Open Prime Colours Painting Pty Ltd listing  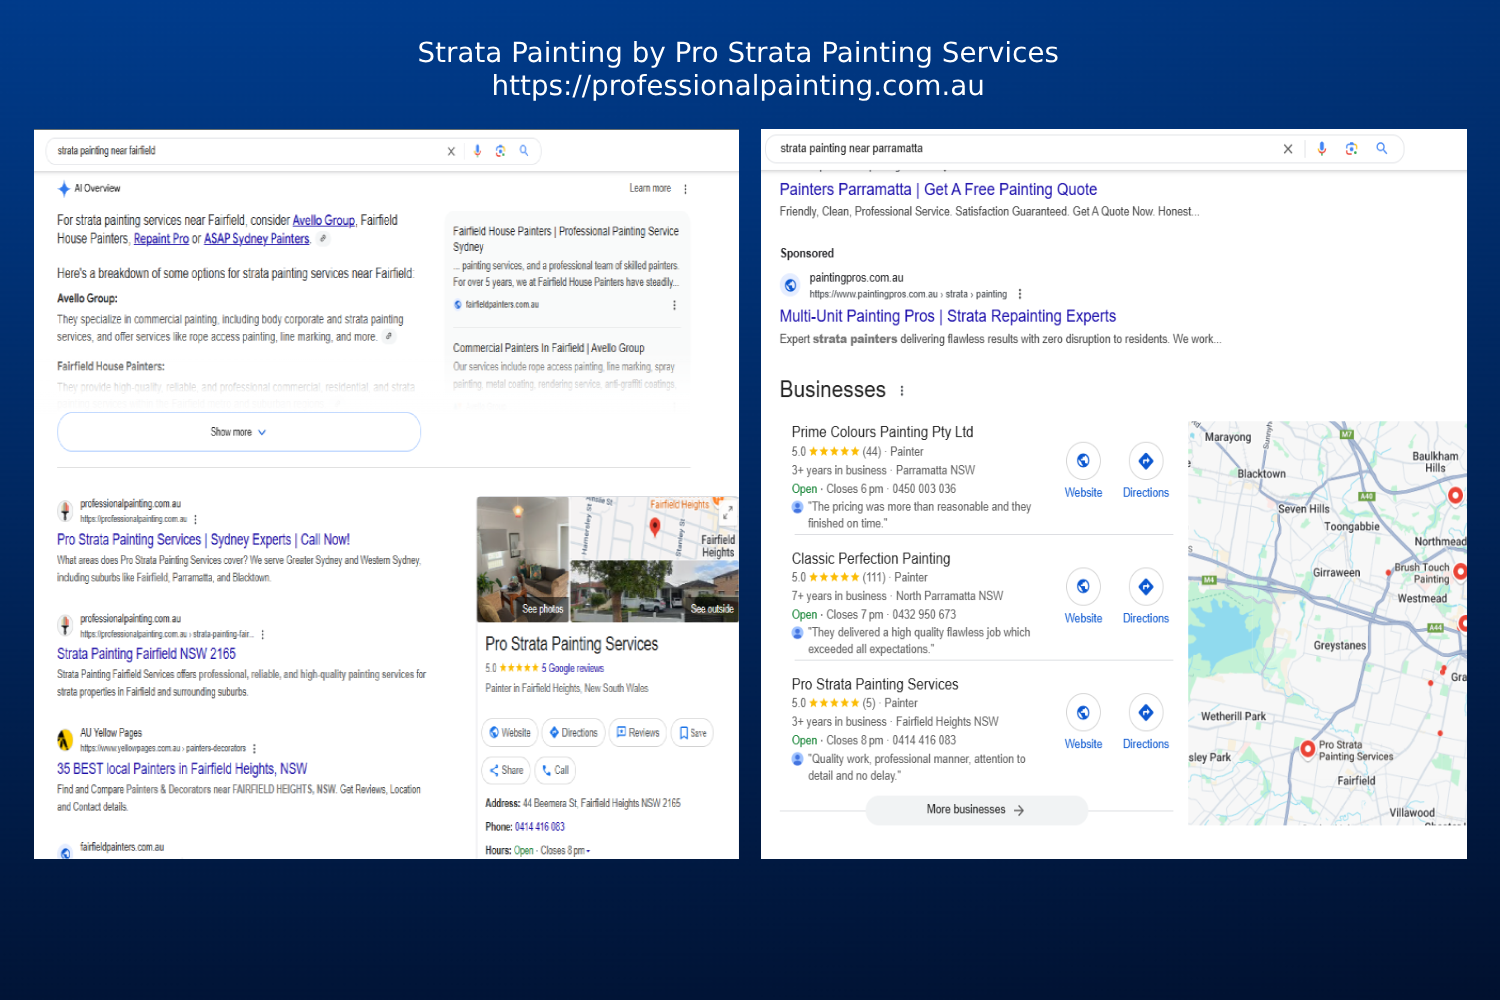(x=882, y=432)
